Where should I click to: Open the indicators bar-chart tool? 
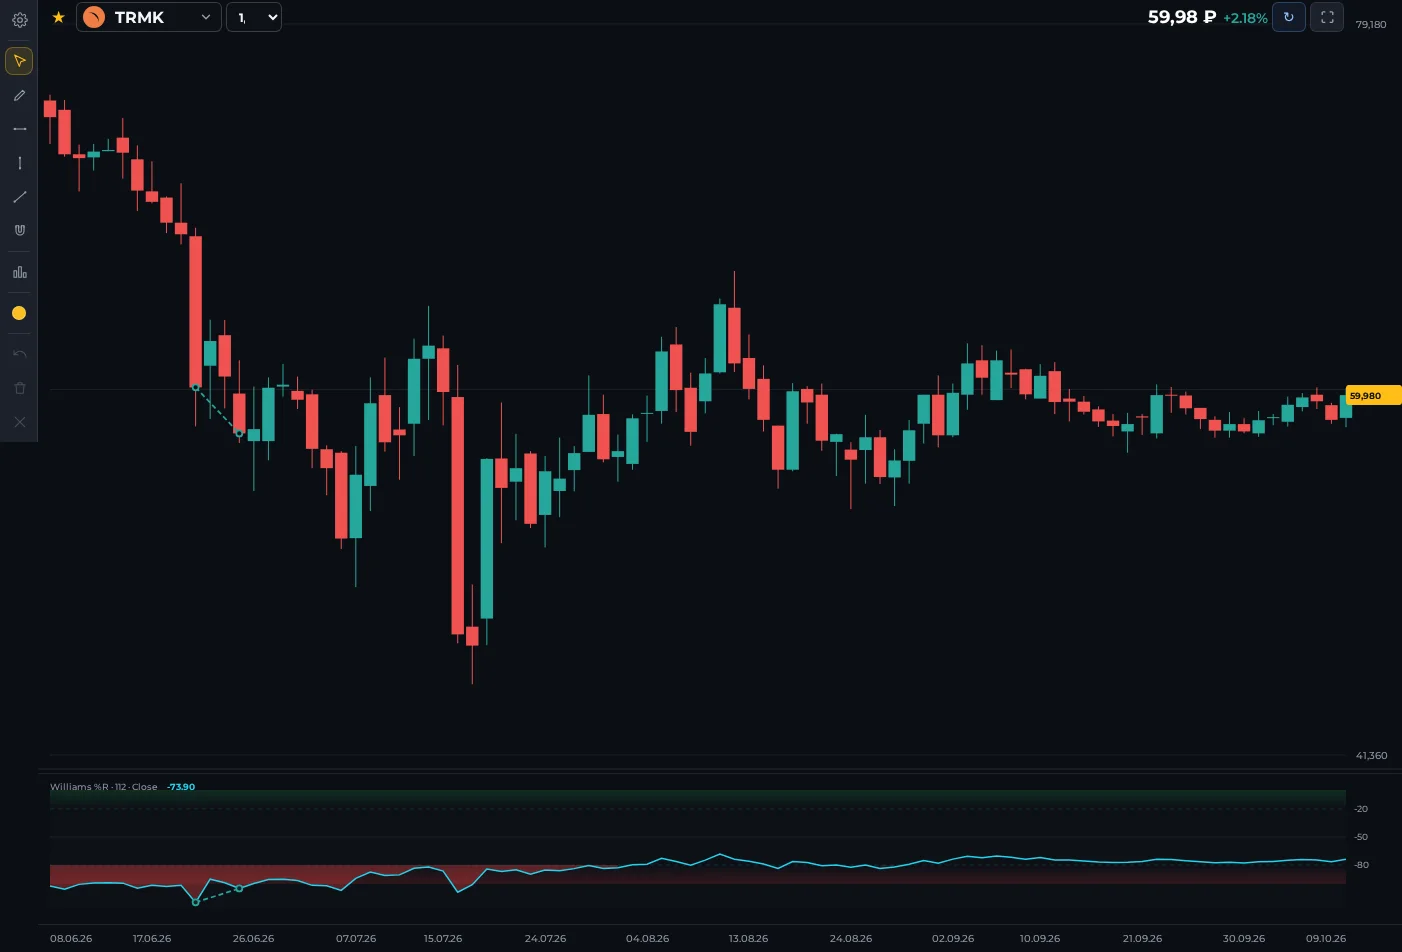coord(19,272)
